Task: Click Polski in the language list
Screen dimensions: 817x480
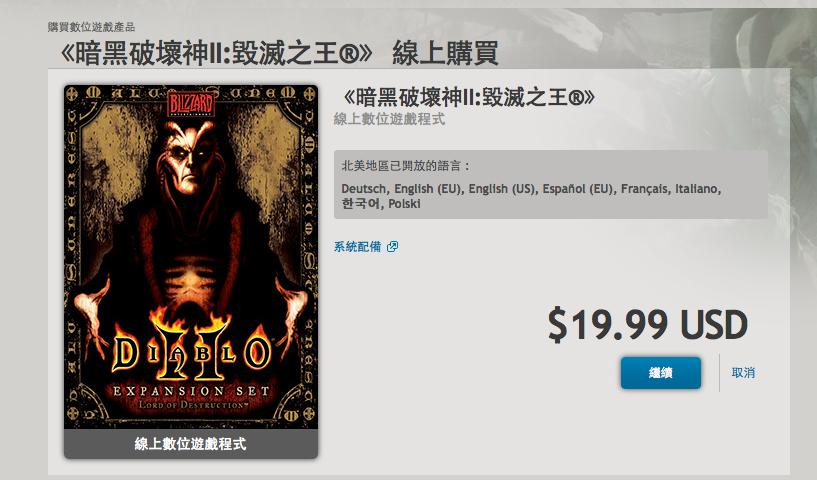Action: tap(404, 204)
